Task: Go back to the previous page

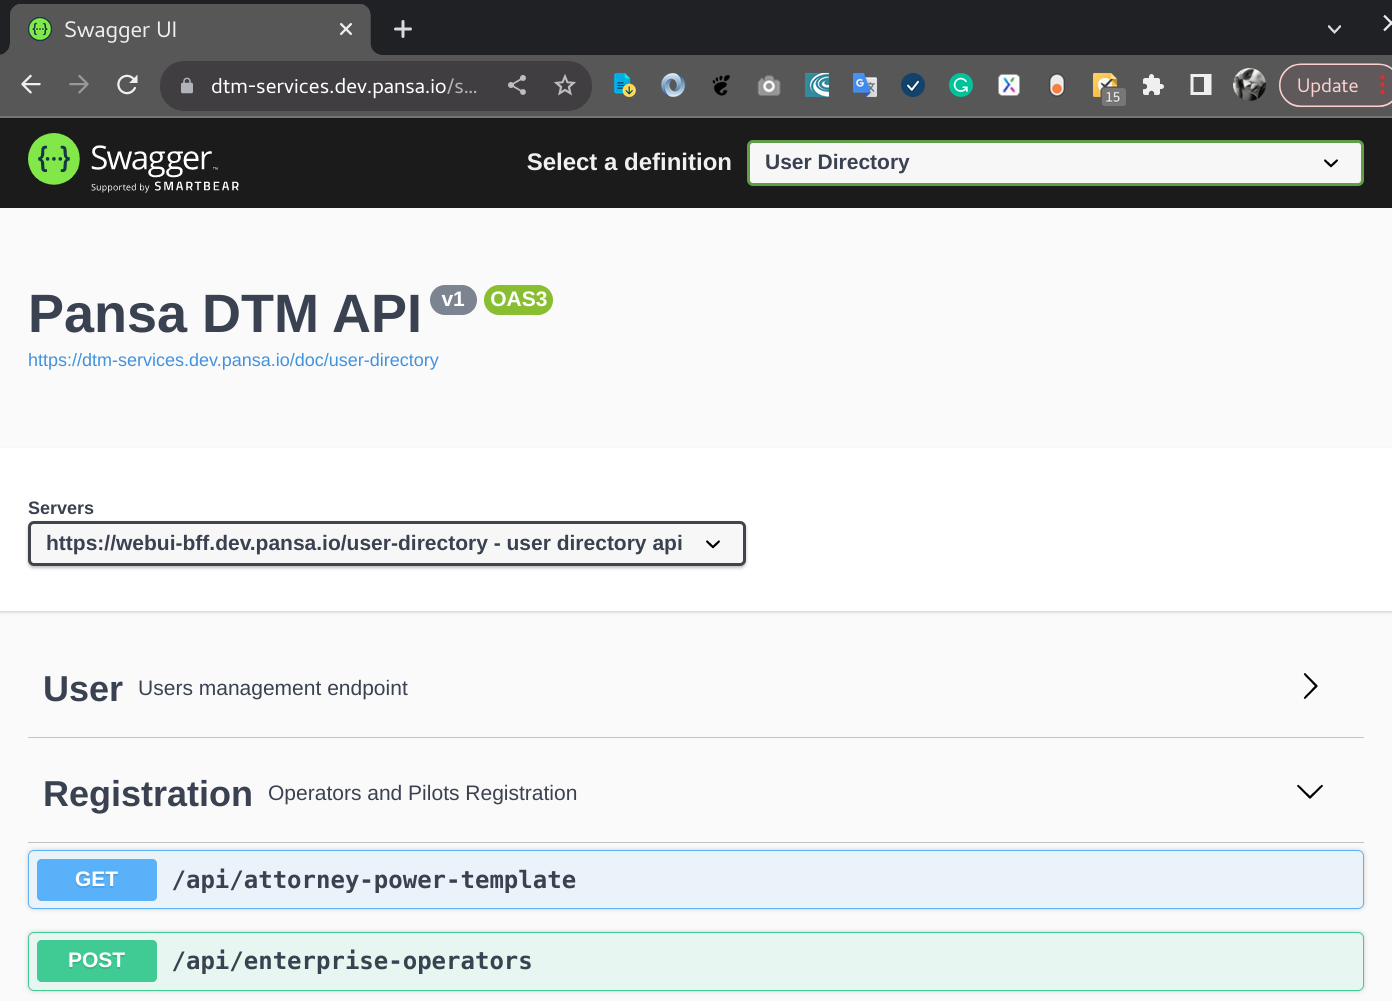Action: point(31,85)
